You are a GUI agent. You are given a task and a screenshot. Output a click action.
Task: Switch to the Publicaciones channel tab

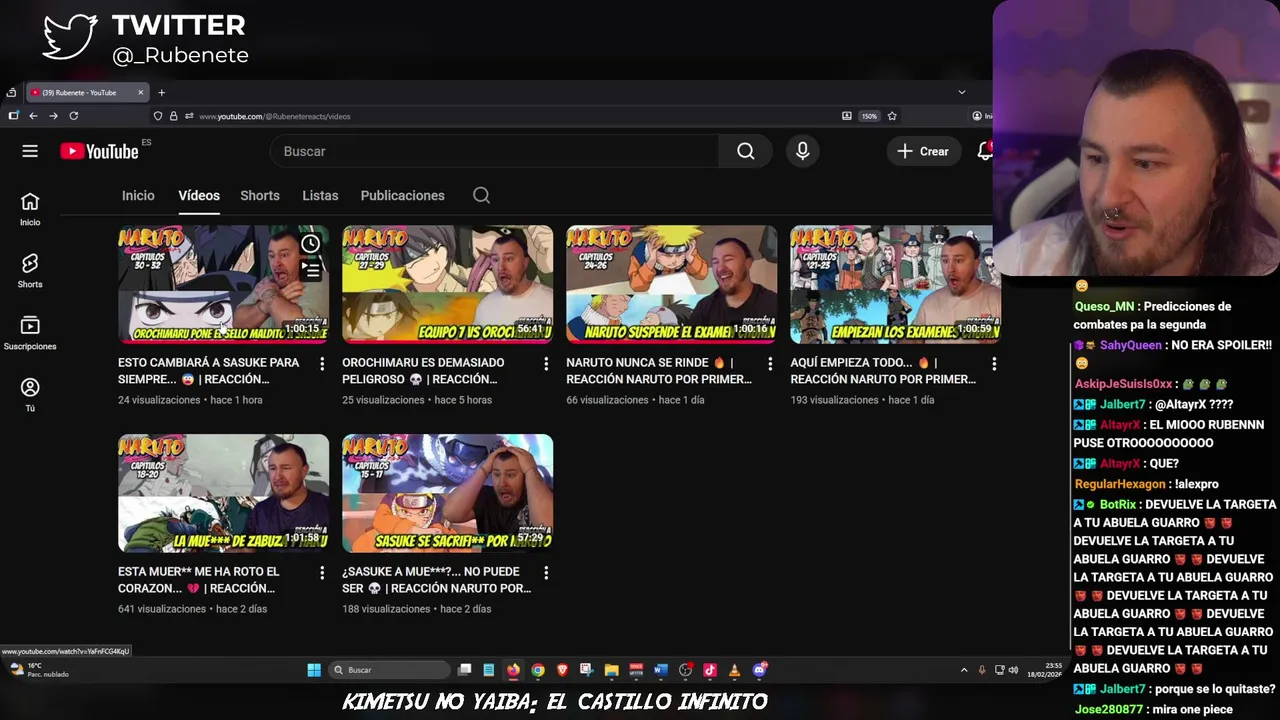[402, 195]
